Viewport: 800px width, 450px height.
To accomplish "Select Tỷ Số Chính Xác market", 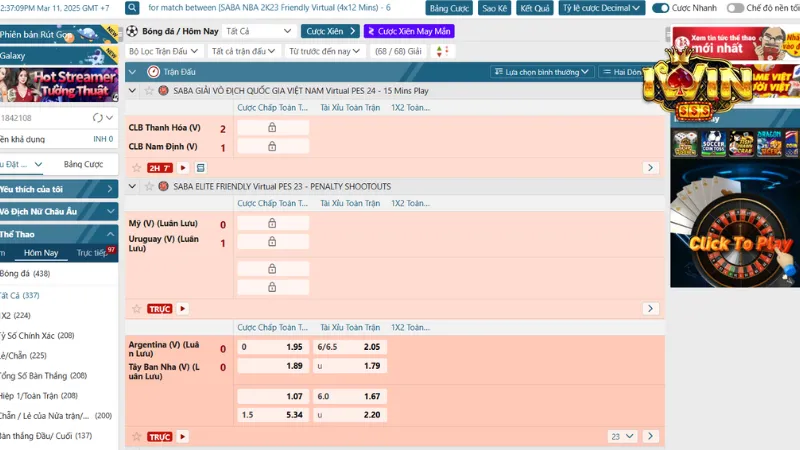I will tap(38, 335).
